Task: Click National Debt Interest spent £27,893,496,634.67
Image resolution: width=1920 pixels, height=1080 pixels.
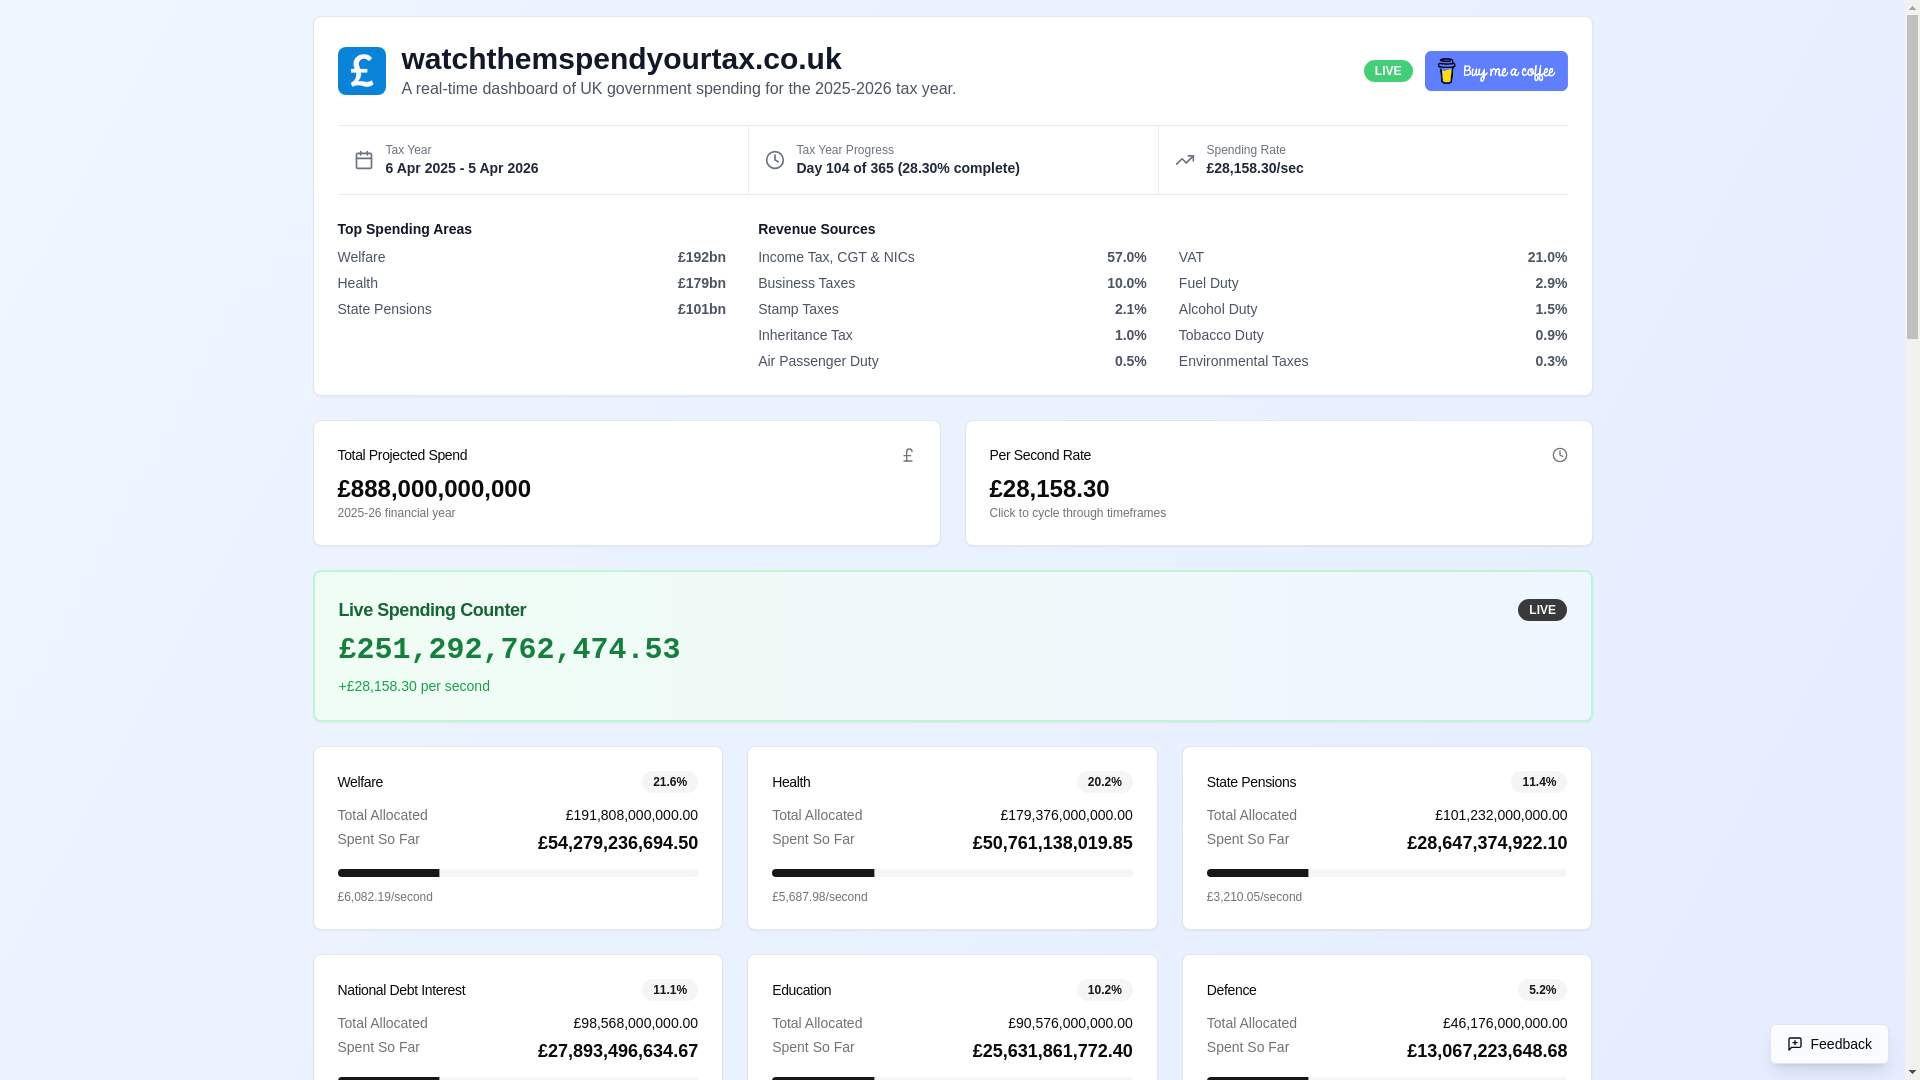Action: [617, 1051]
